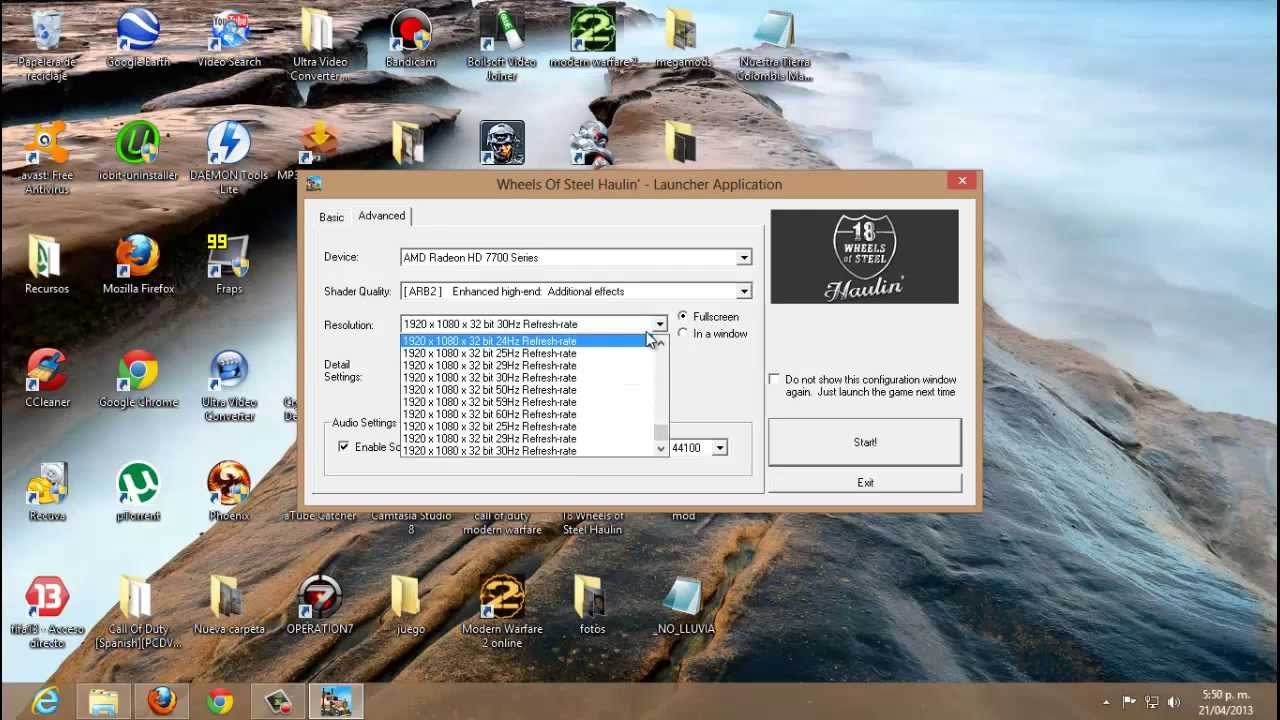Open Action Center flag icon

pyautogui.click(x=1129, y=702)
